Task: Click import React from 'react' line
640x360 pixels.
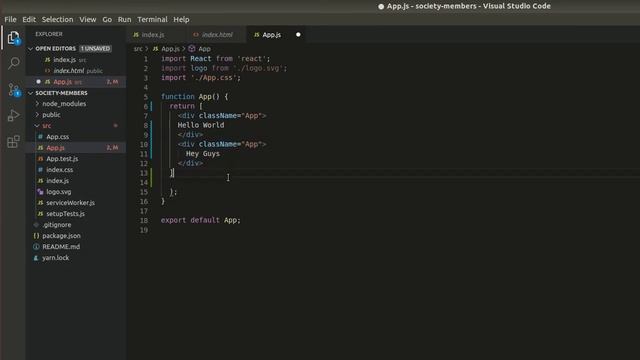Action: tap(216, 59)
